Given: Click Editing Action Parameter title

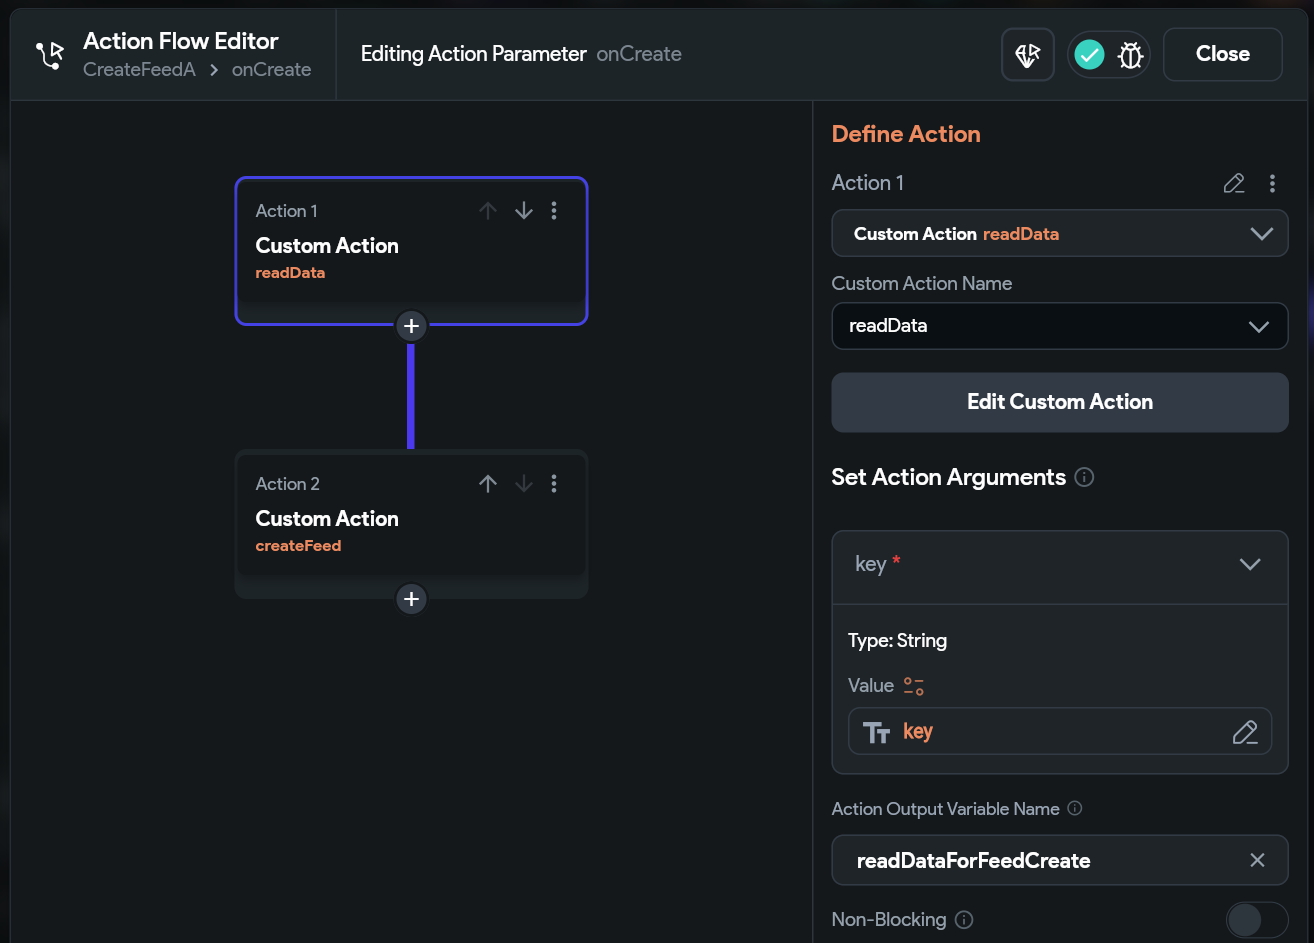Looking at the screenshot, I should coord(474,54).
